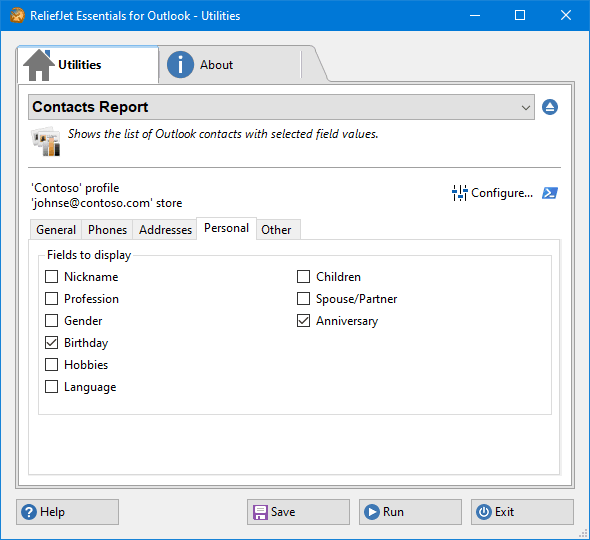Click the Exit power icon
Screen dimensions: 590x540
484,512
